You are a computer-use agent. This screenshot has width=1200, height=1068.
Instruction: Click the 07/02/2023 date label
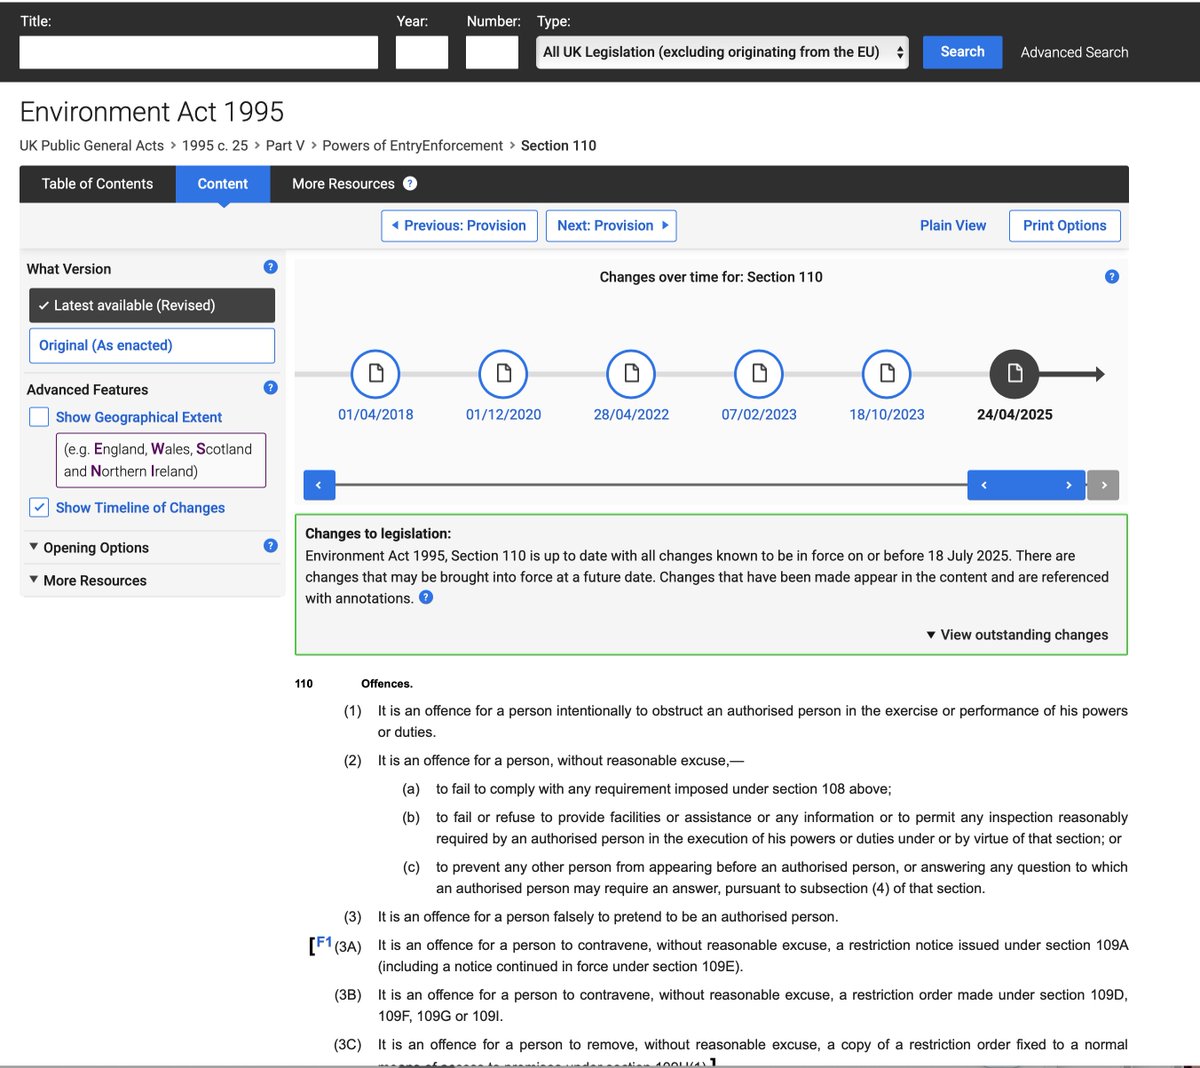pos(759,414)
